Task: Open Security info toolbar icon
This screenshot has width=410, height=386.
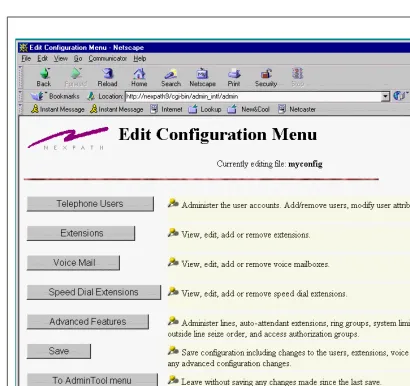Action: click(x=266, y=77)
